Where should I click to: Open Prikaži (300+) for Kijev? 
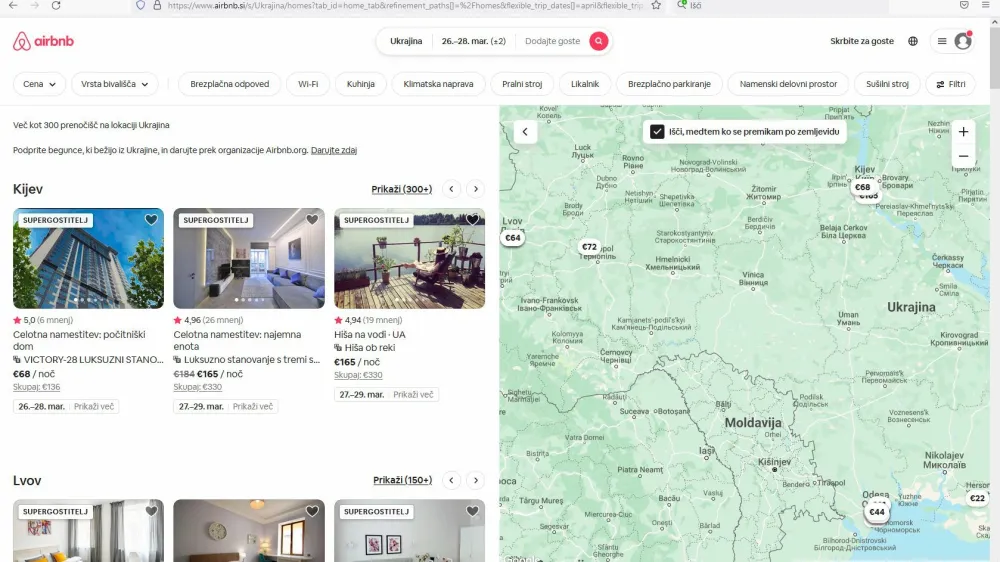[x=402, y=189]
